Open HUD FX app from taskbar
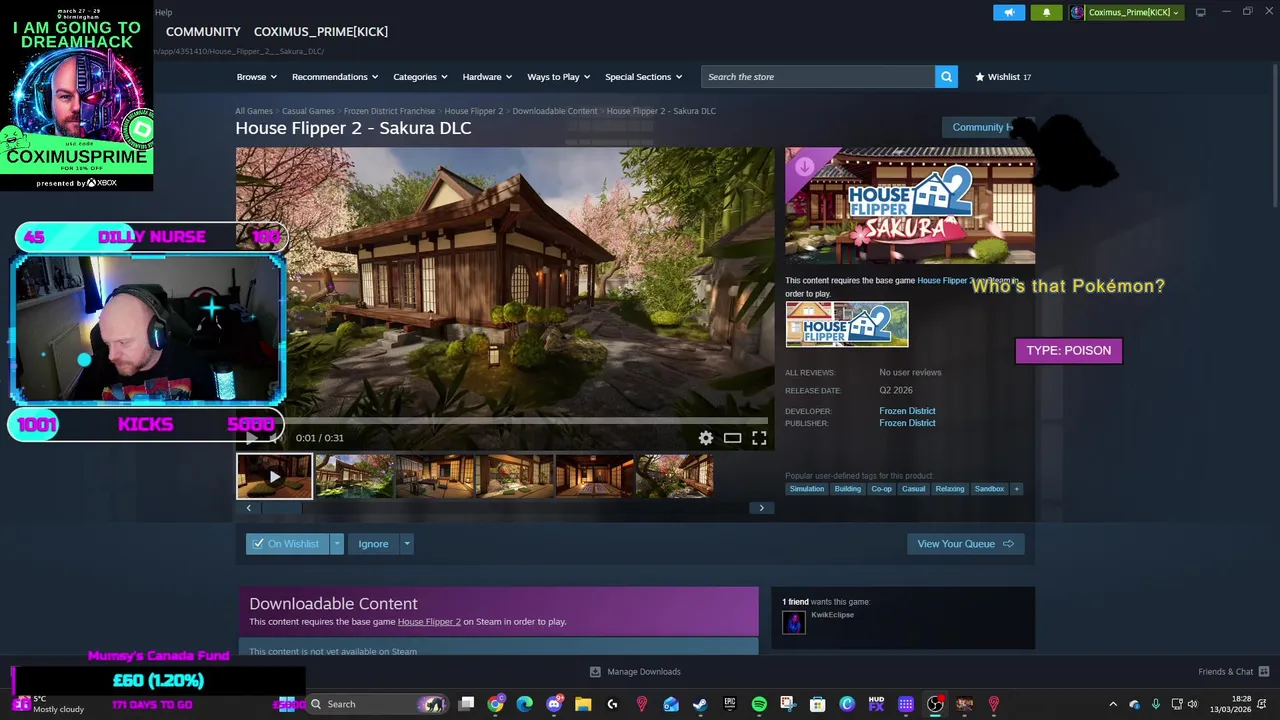Screen dimensions: 1280x720 click(x=876, y=704)
